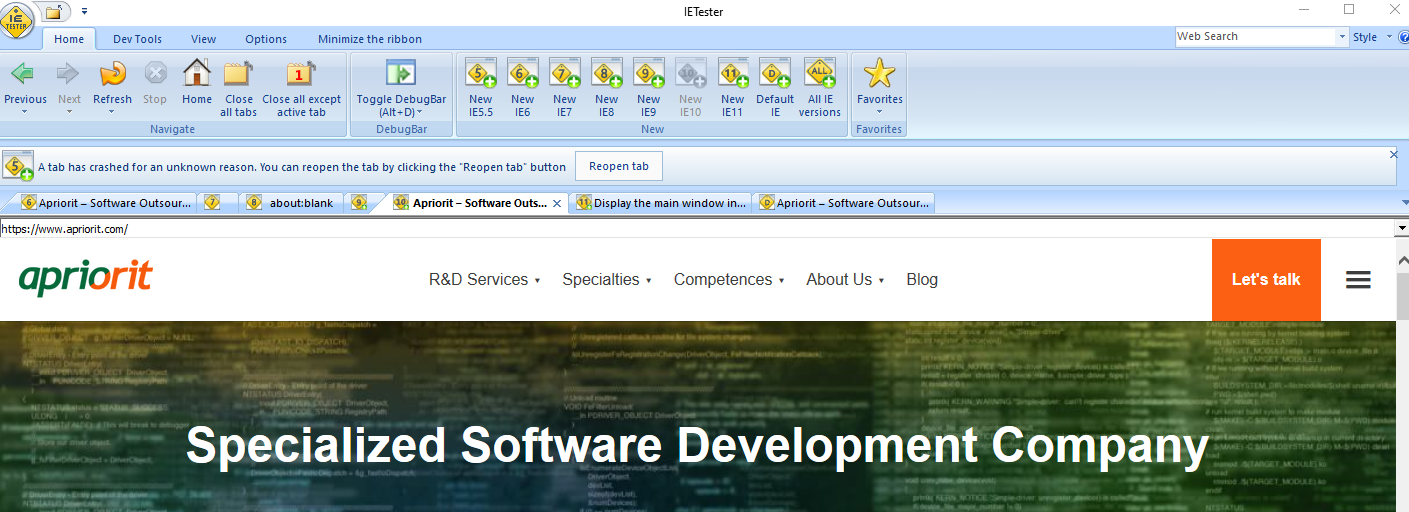Click the address bar URL field
This screenshot has width=1409, height=512.
[697, 229]
